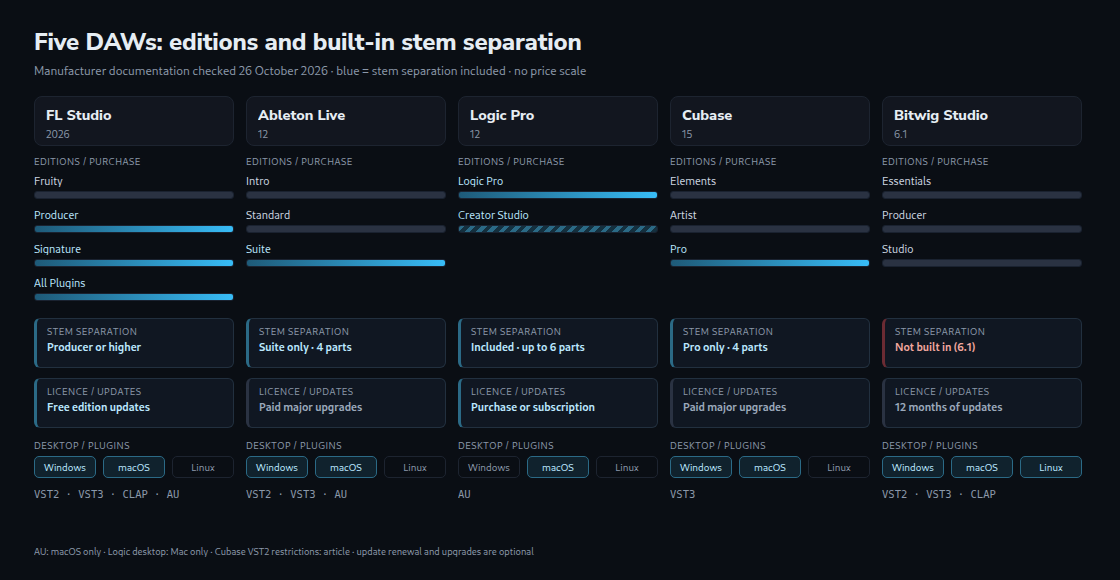Image resolution: width=1120 pixels, height=580 pixels.
Task: Click the "VST3" format under Cubase
Action: (x=683, y=494)
